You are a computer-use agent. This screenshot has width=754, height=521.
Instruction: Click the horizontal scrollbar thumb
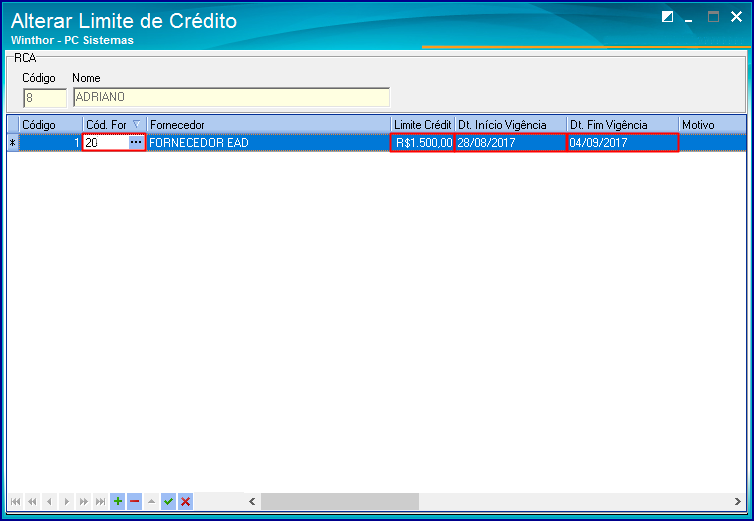(x=340, y=502)
